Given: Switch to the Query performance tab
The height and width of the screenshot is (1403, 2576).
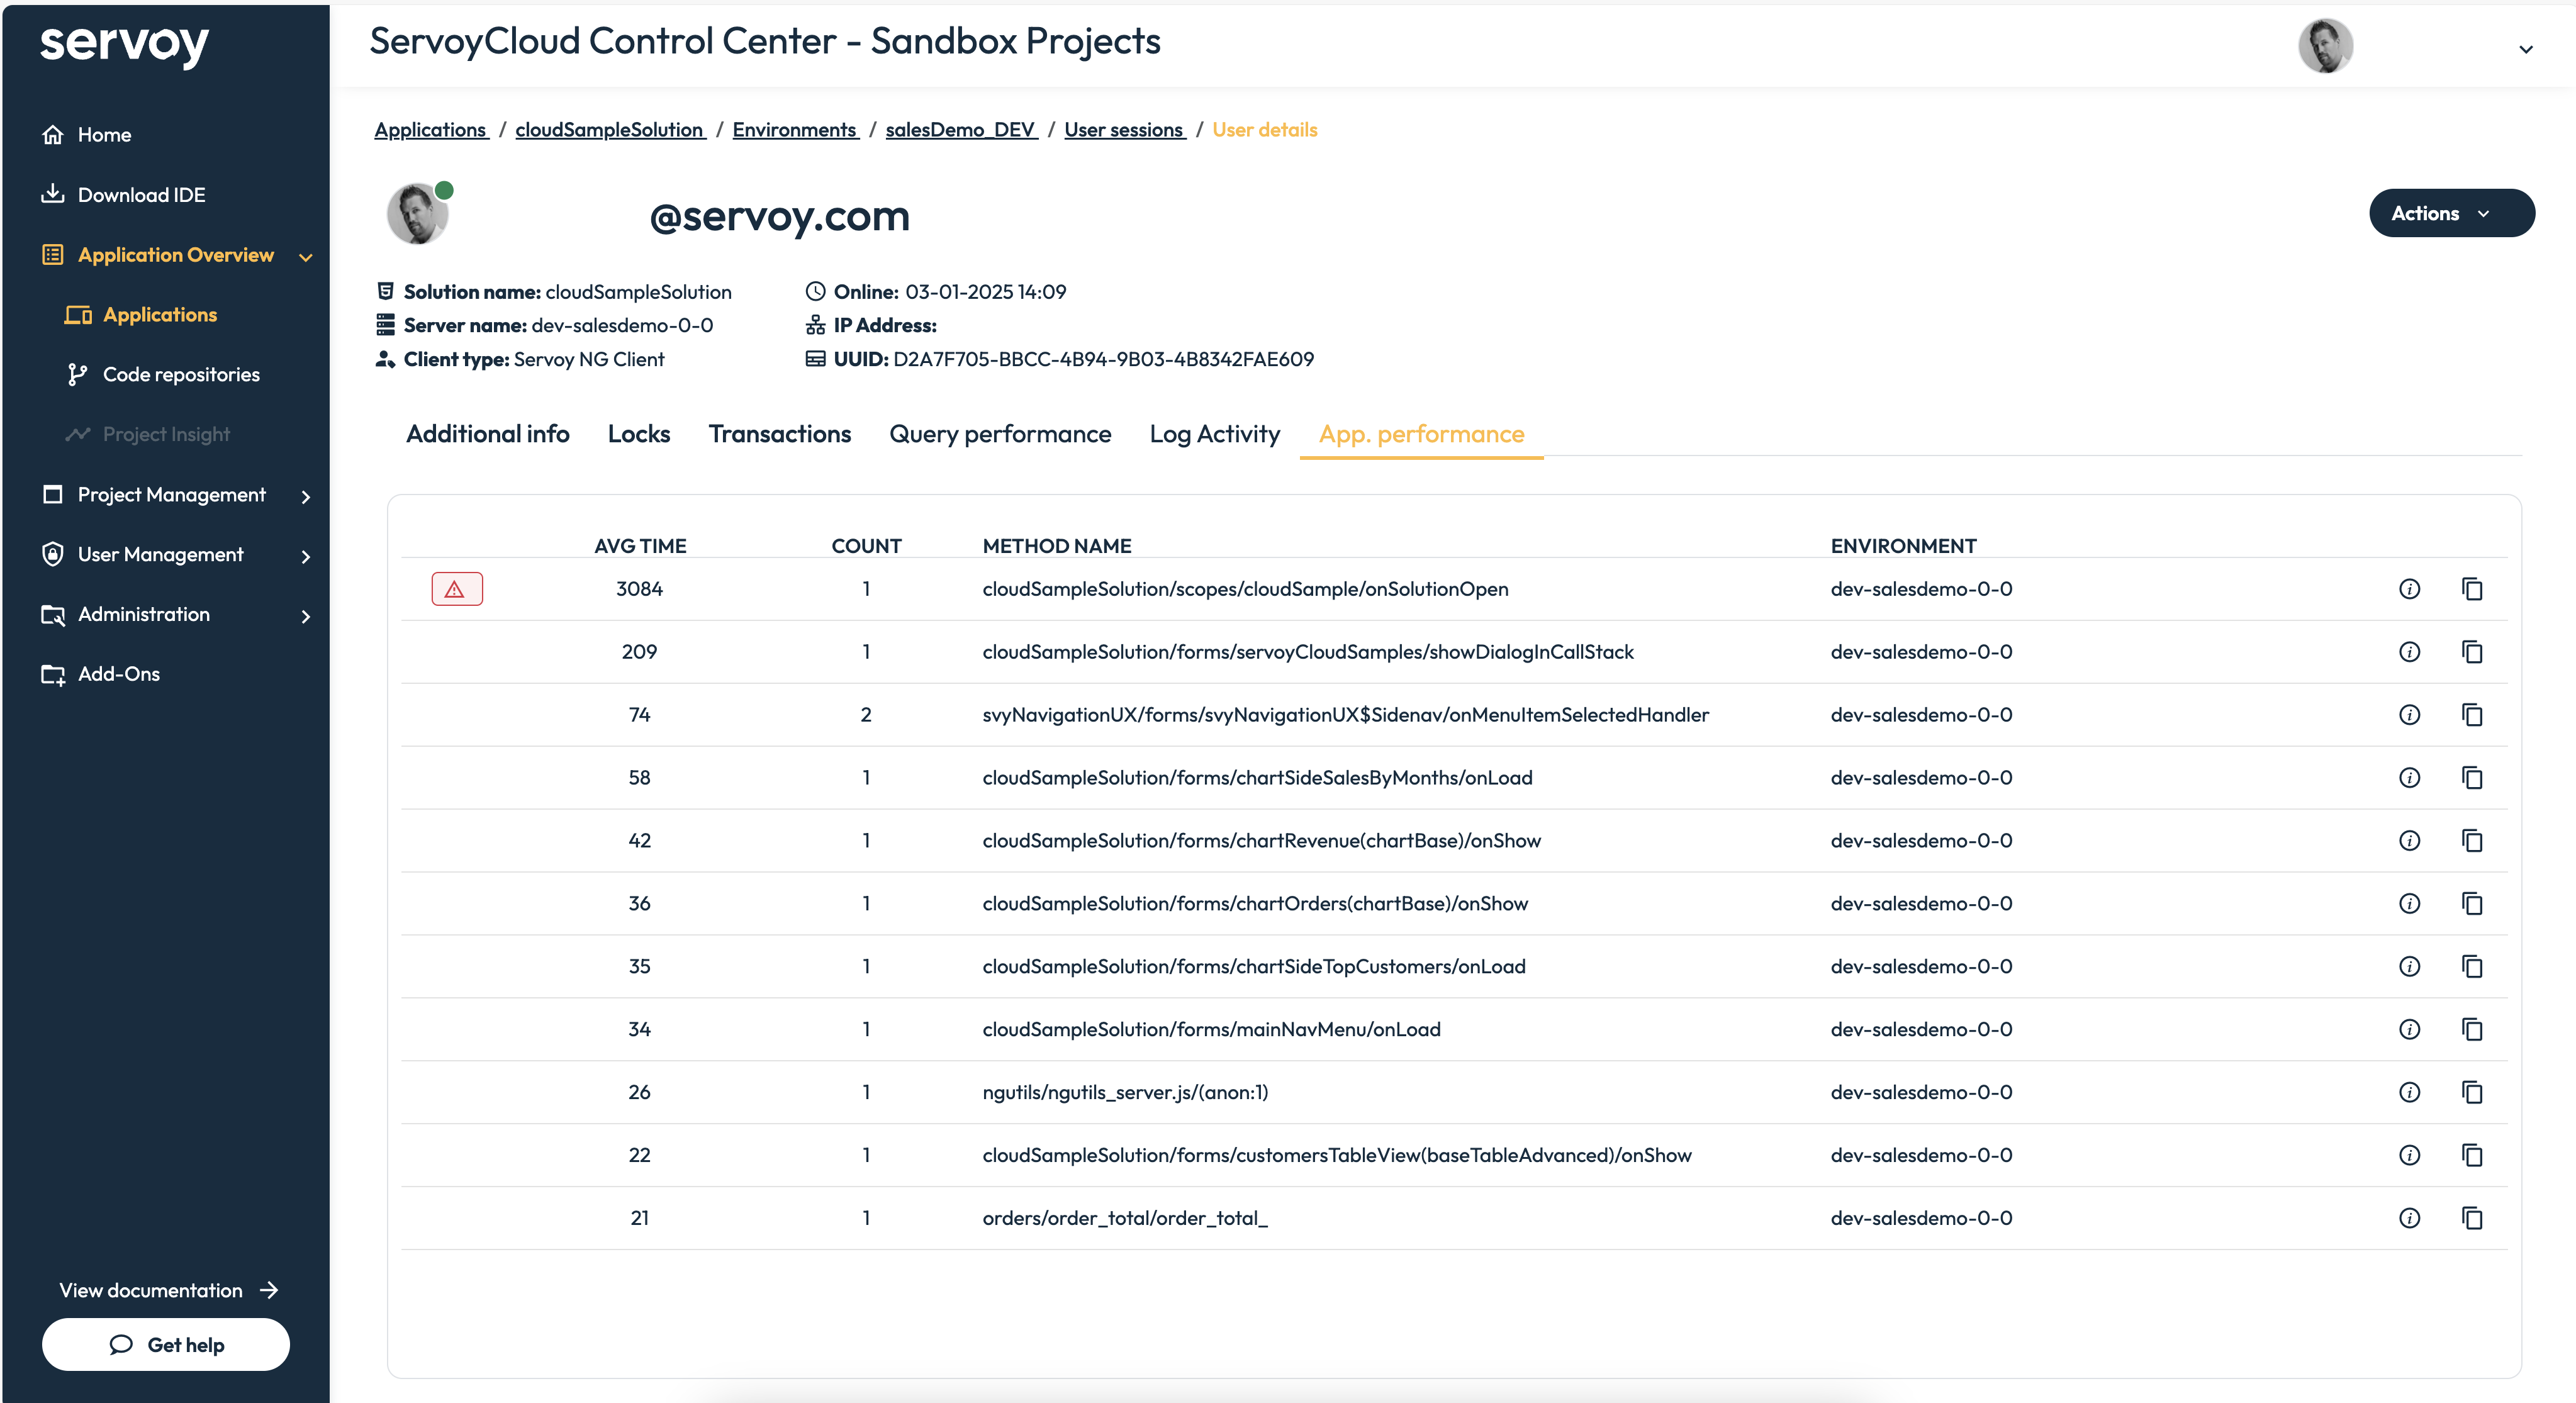Looking at the screenshot, I should click(999, 434).
